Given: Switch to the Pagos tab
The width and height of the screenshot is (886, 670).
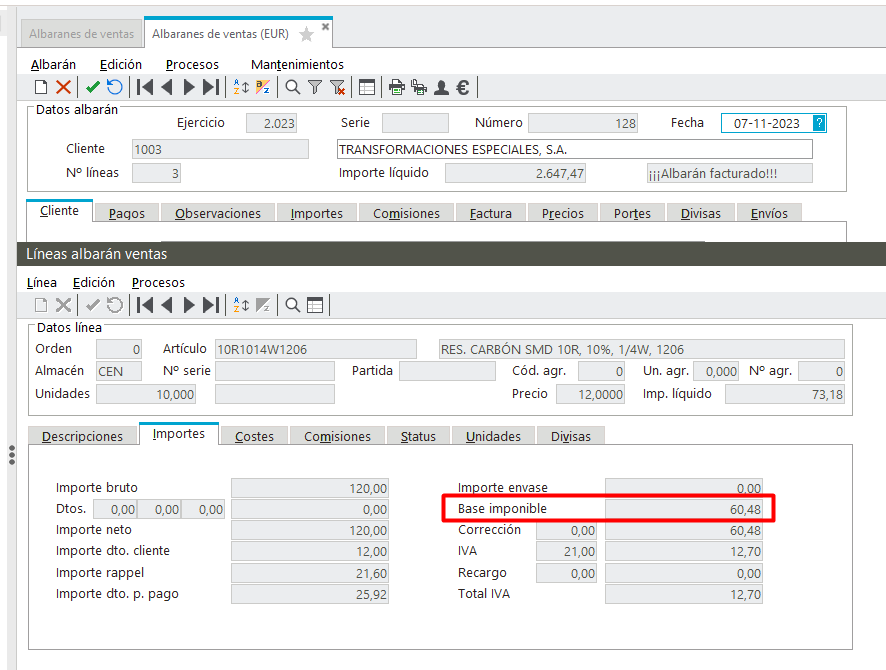Looking at the screenshot, I should pos(127,213).
